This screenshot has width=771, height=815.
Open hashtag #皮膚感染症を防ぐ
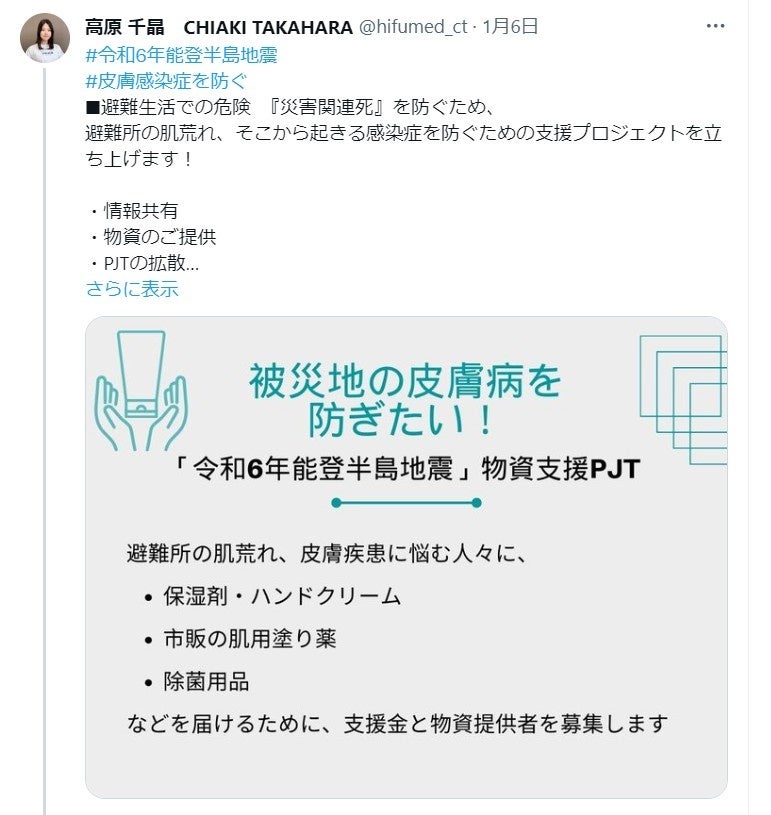tap(166, 81)
